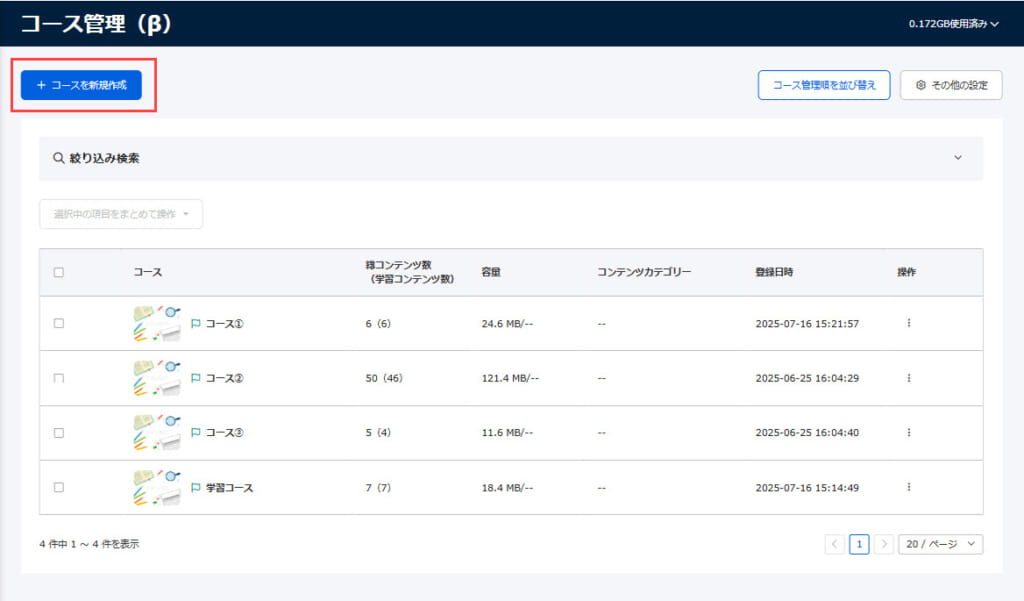Open the three-dot menu for コース③
1024x601 pixels.
(x=908, y=432)
